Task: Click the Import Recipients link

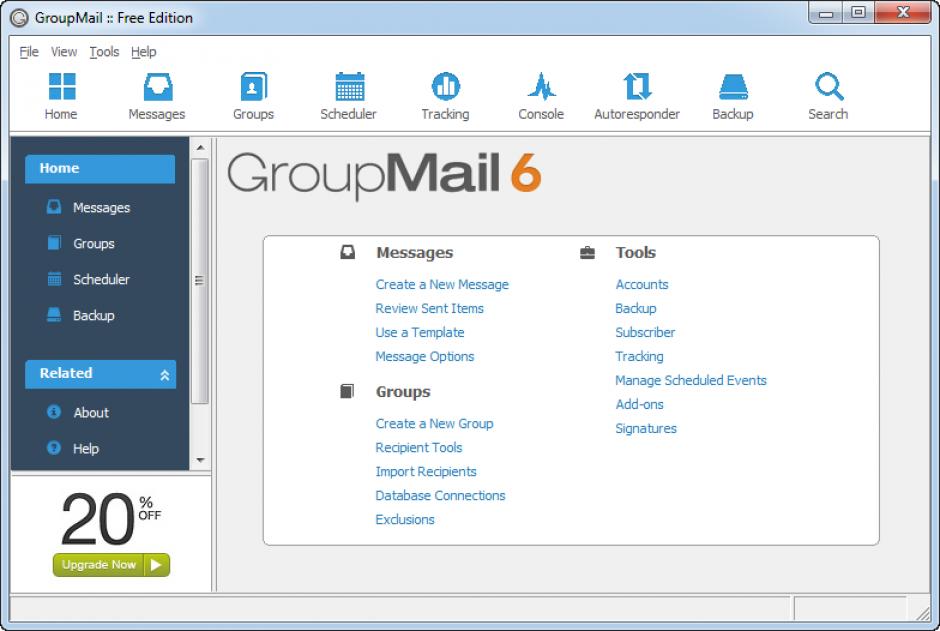Action: [x=426, y=472]
